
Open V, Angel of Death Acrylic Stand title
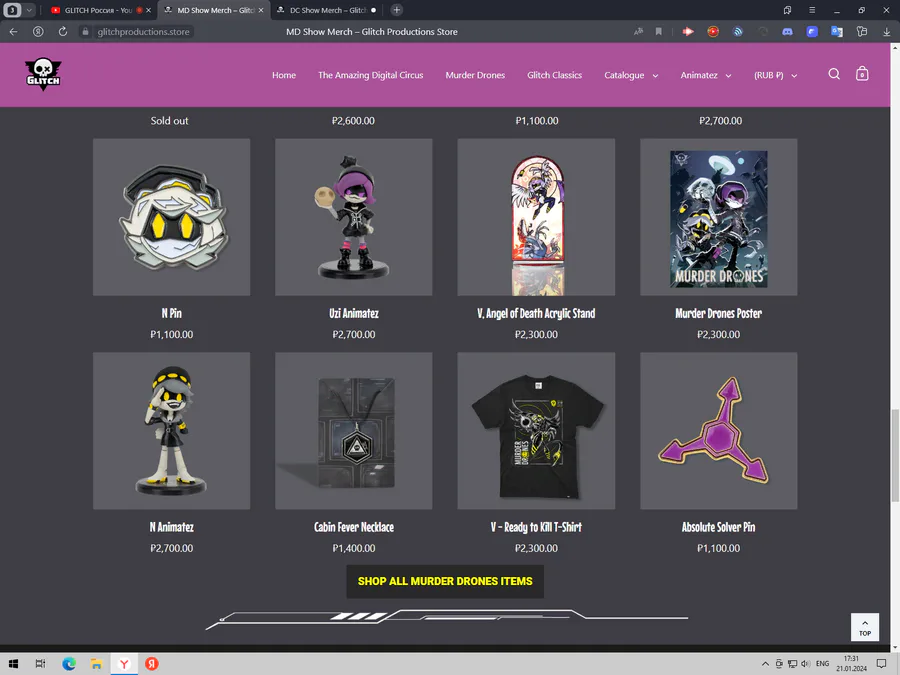(536, 313)
